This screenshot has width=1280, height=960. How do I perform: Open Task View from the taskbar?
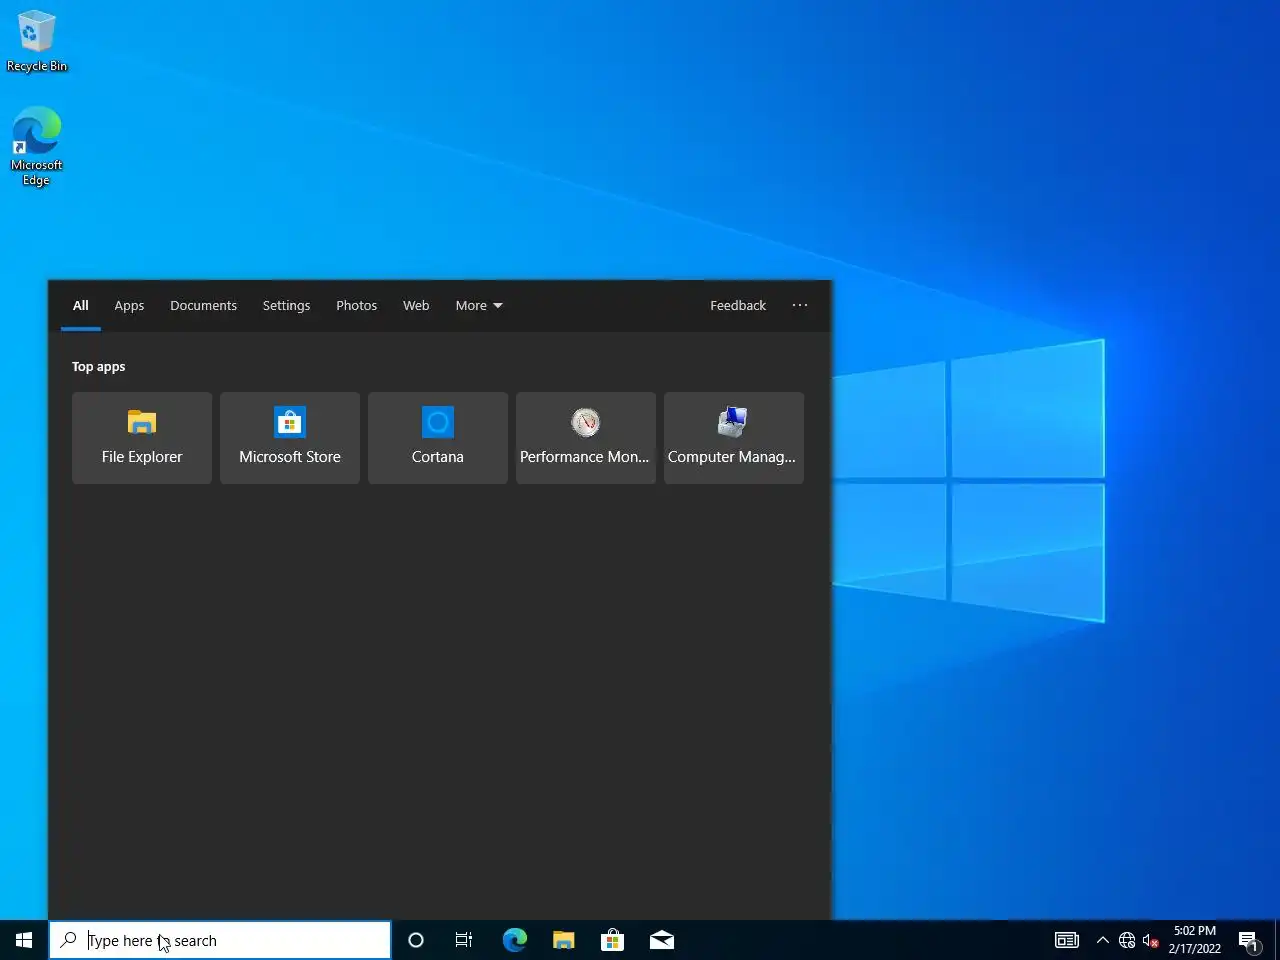coord(464,940)
